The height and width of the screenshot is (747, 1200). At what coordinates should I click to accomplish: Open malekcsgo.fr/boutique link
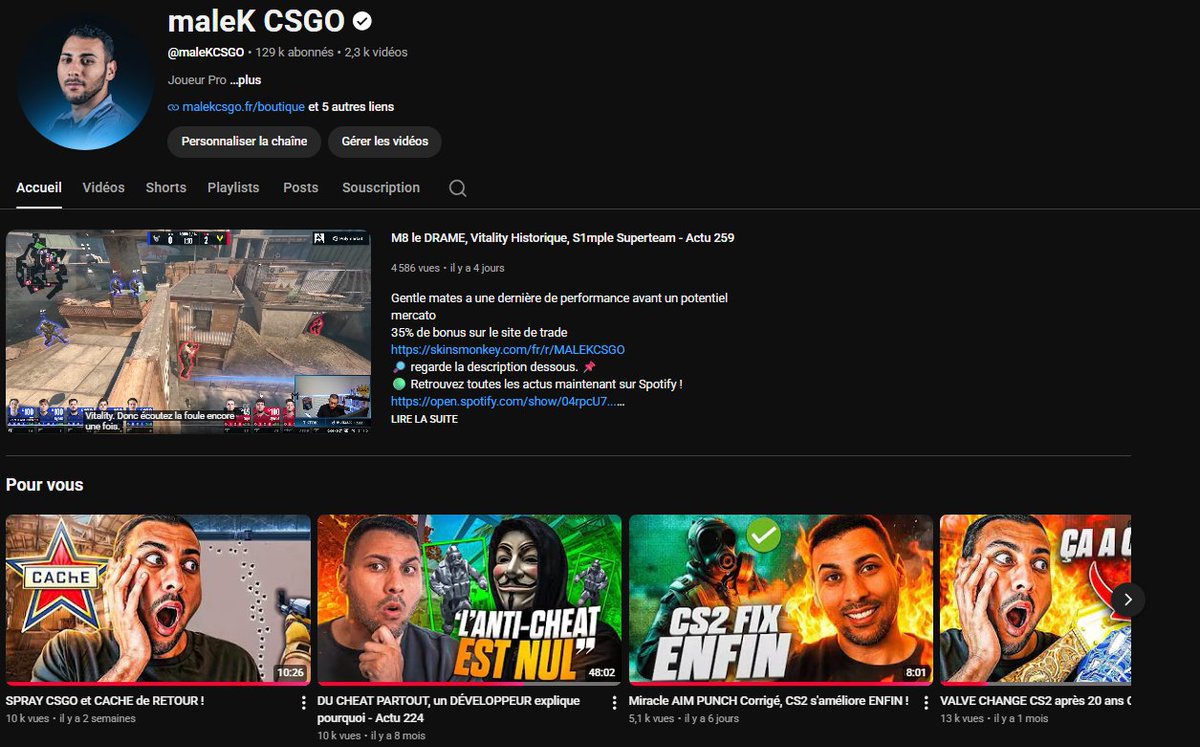click(x=243, y=107)
